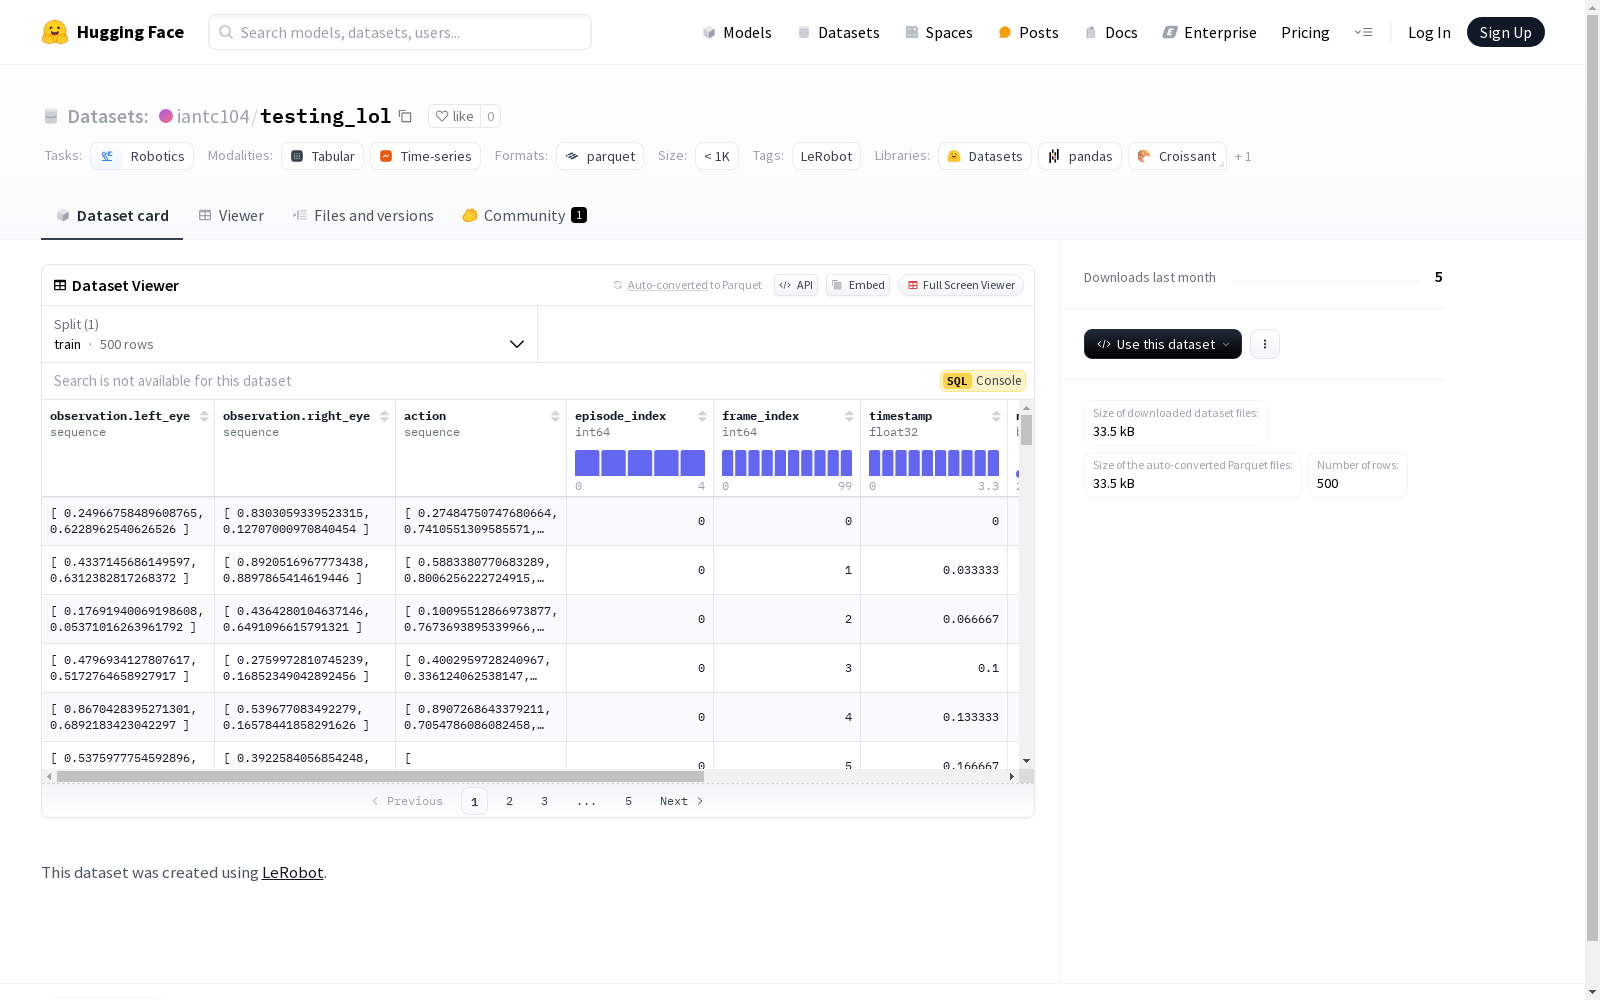Viewport: 1600px width, 1000px height.
Task: Click the like heart button
Action: [454, 116]
